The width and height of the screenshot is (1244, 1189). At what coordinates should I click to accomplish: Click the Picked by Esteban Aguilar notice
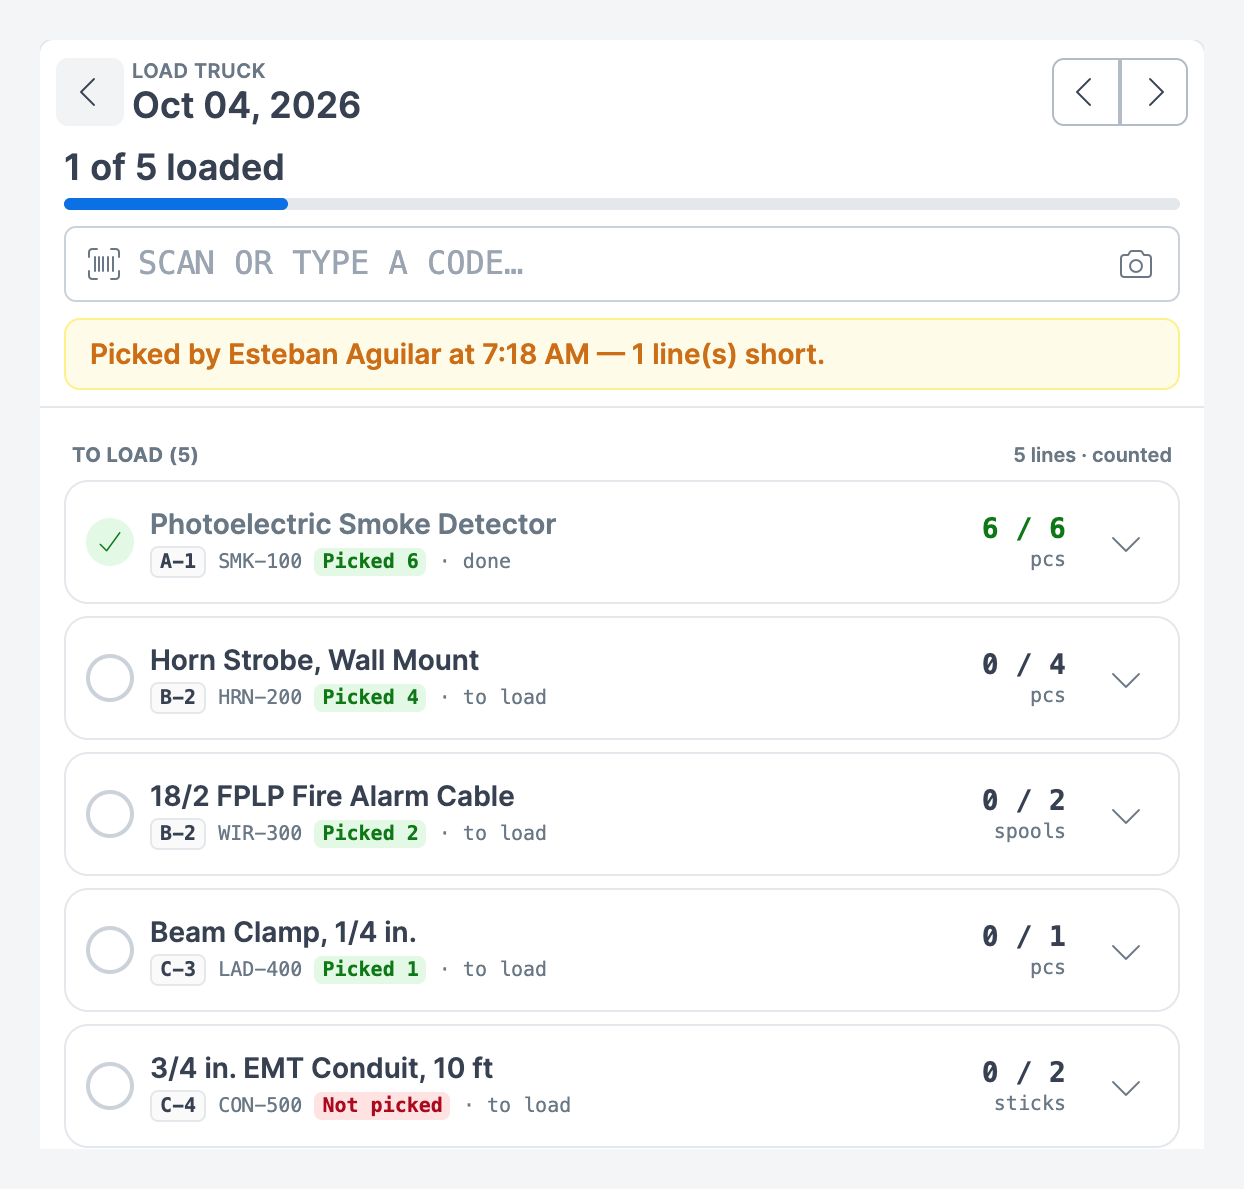(622, 354)
